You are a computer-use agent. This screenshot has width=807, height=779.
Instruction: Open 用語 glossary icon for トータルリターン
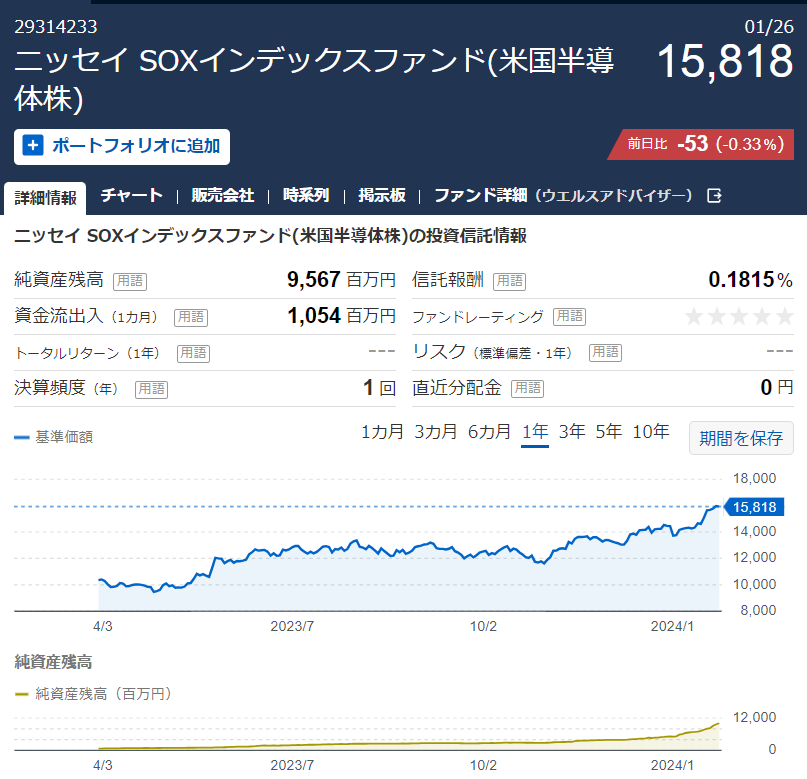coord(194,353)
